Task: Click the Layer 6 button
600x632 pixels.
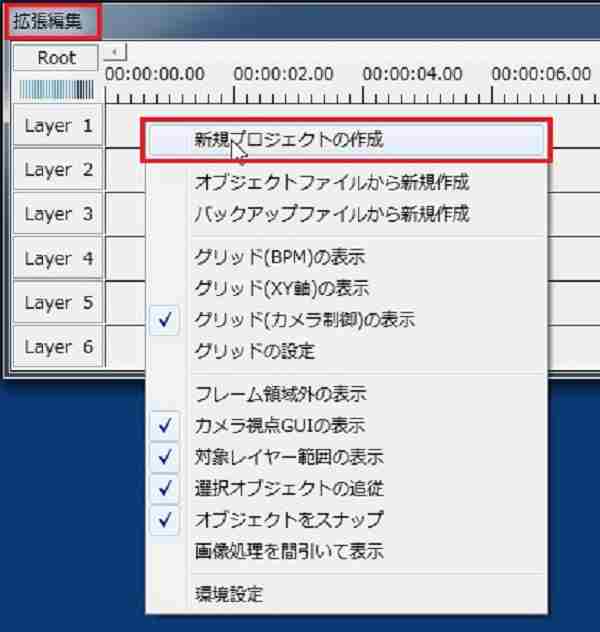Action: 58,347
